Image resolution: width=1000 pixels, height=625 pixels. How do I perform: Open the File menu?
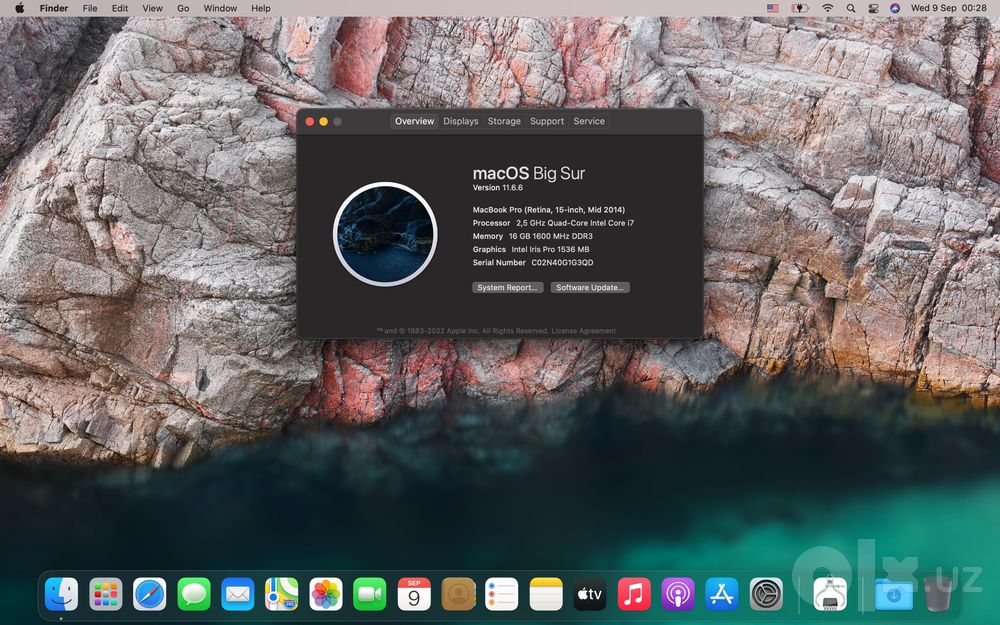90,8
